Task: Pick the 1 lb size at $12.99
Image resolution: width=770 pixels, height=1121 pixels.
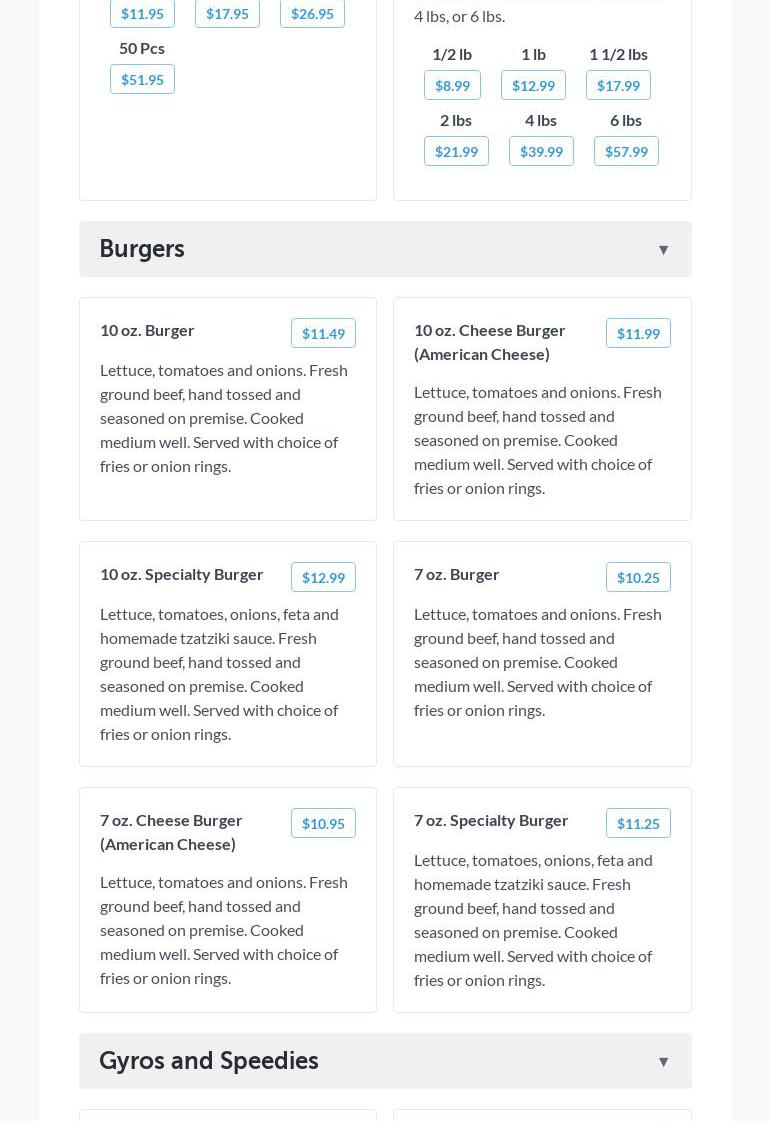Action: click(x=533, y=86)
